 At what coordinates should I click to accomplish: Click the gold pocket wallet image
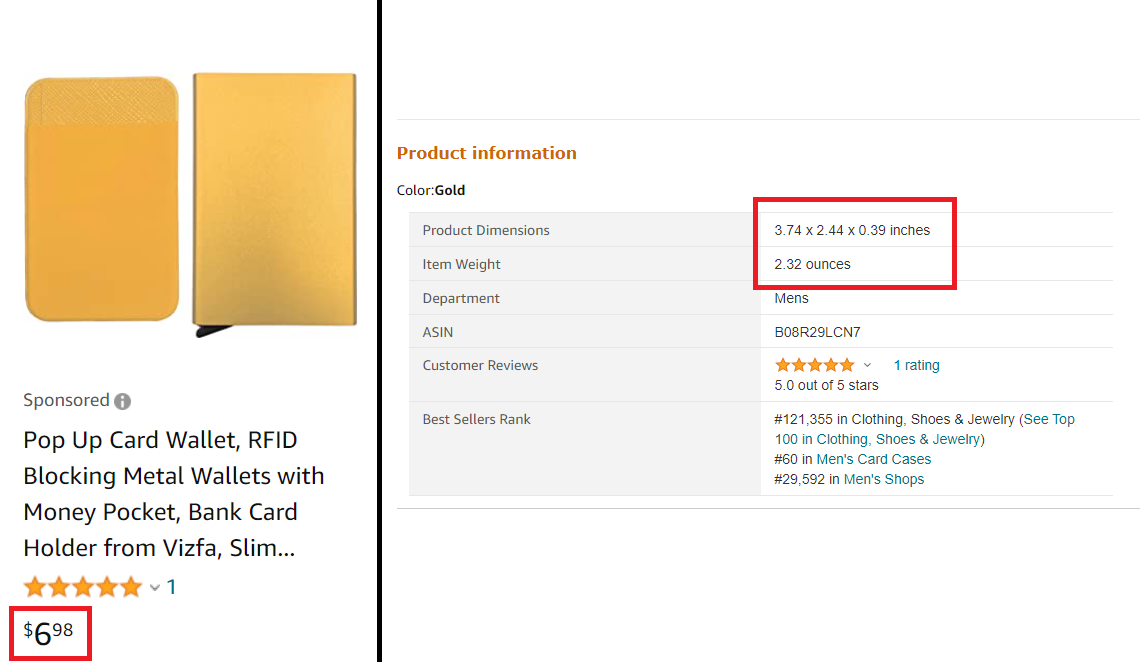click(102, 200)
